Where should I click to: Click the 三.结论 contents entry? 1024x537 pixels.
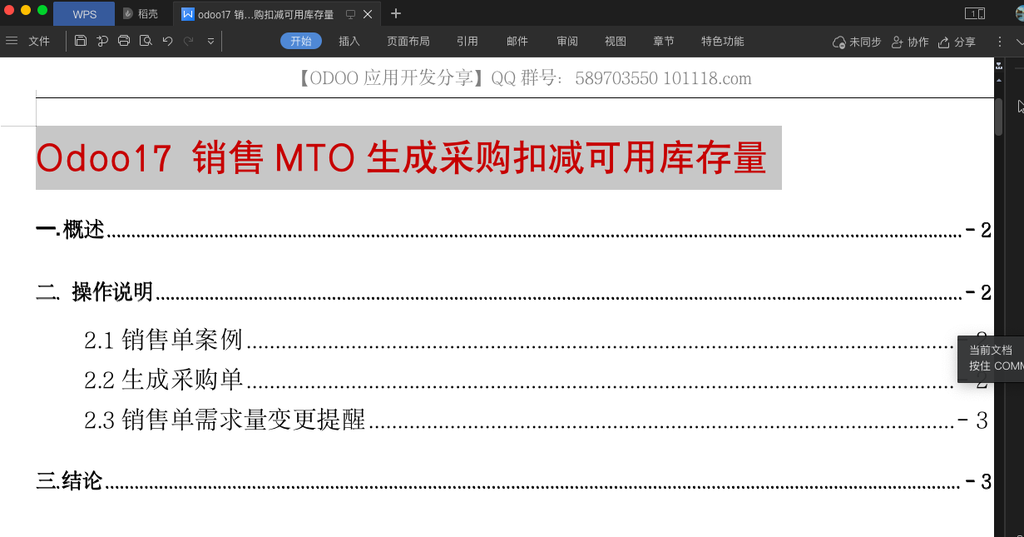click(x=513, y=481)
